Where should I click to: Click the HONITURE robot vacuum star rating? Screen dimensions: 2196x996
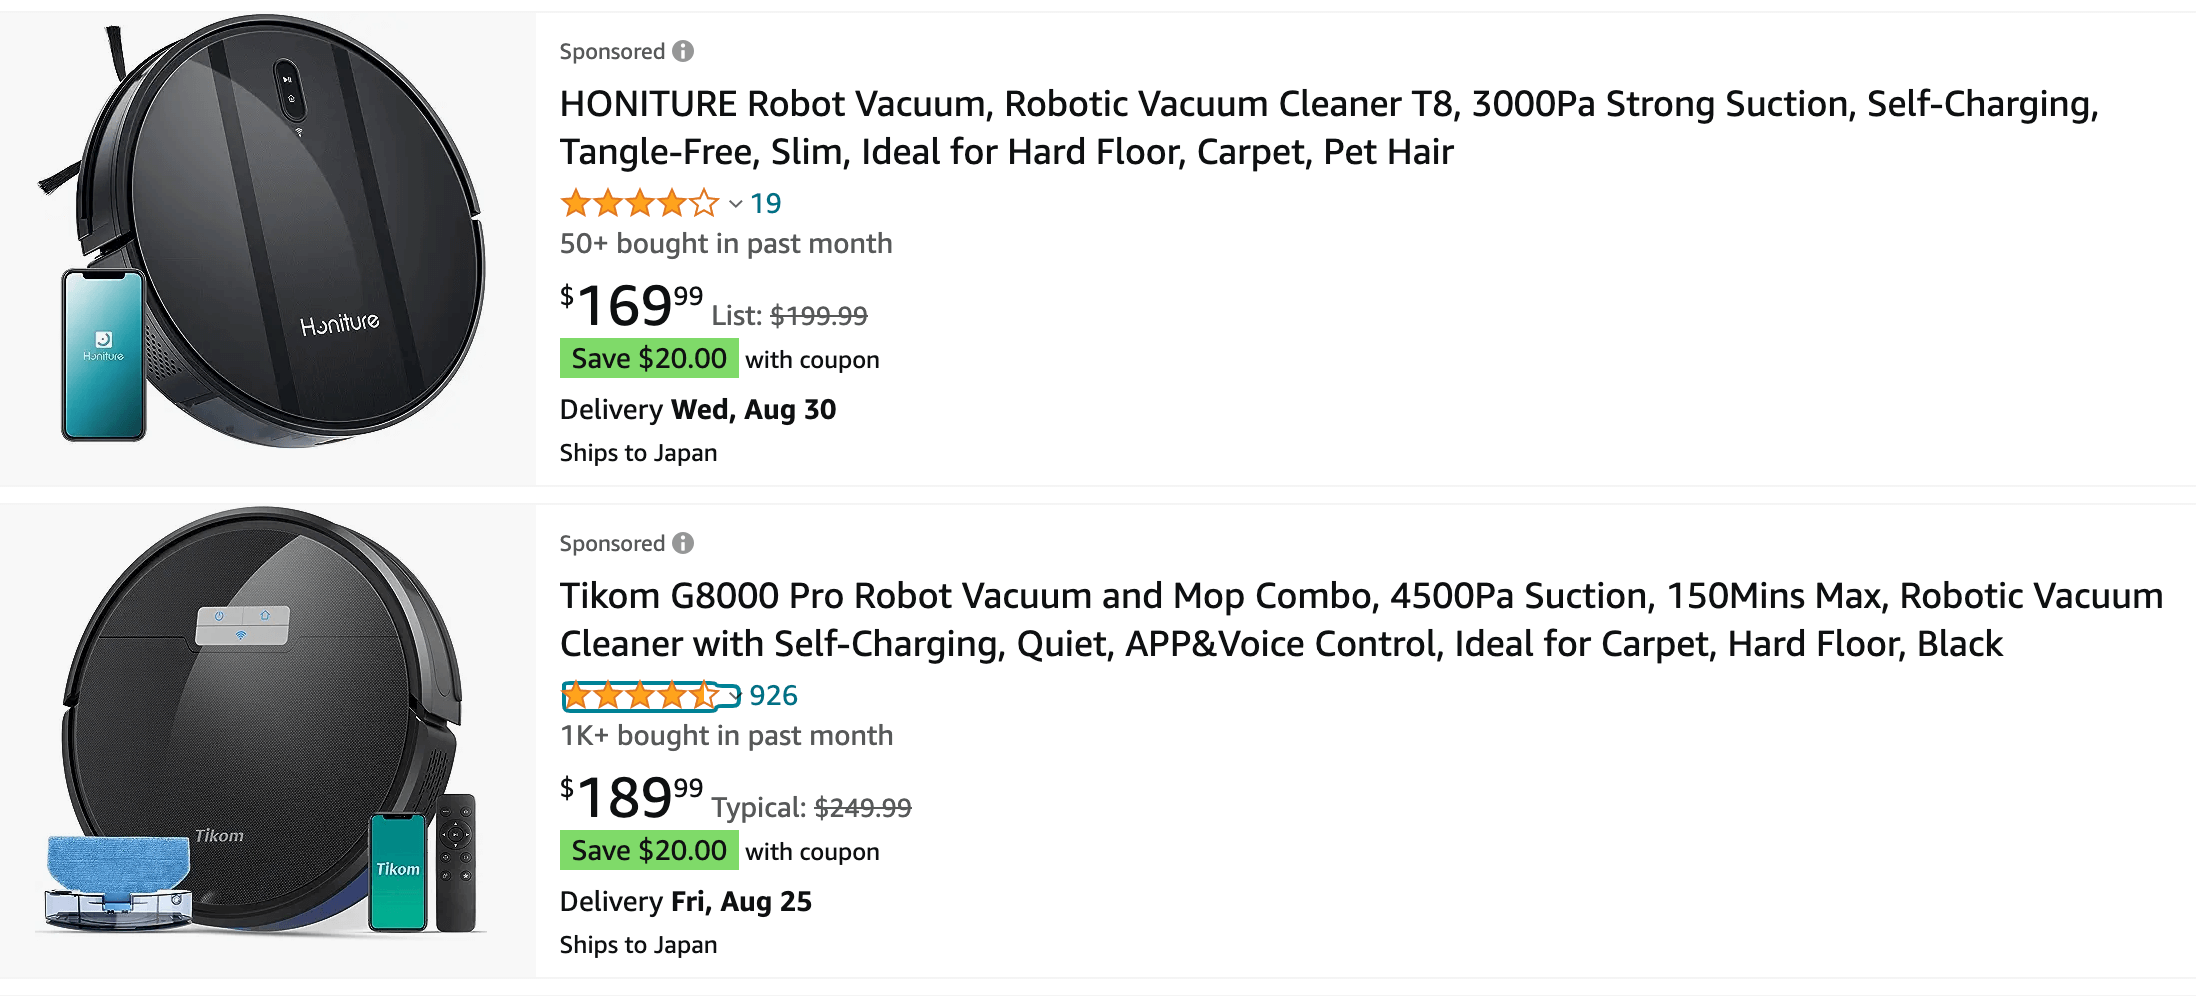639,204
